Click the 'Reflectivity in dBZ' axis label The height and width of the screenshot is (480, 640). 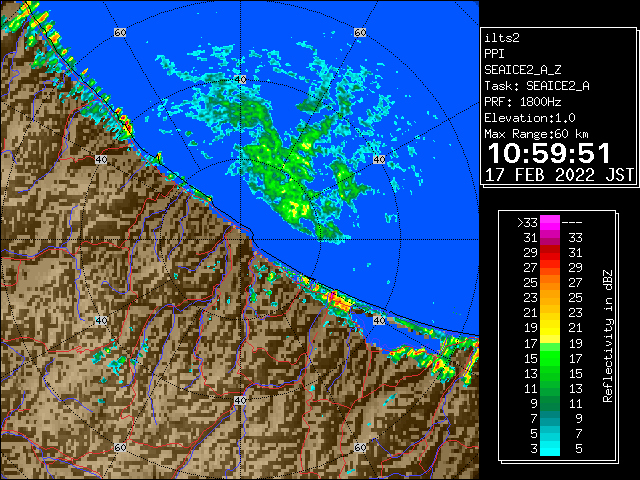[607, 336]
